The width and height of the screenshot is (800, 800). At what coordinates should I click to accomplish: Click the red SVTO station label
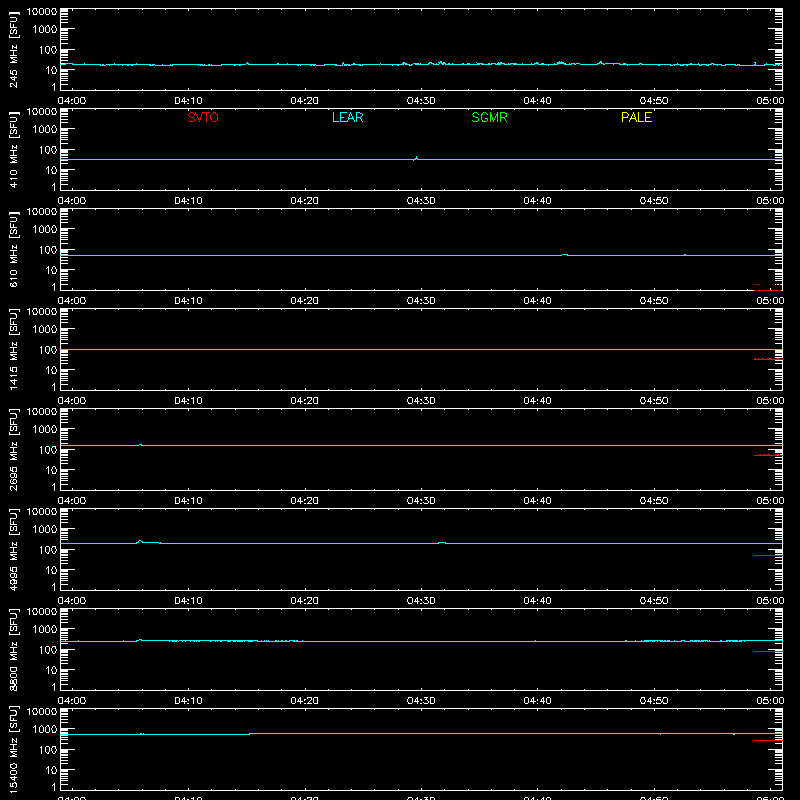coord(203,117)
